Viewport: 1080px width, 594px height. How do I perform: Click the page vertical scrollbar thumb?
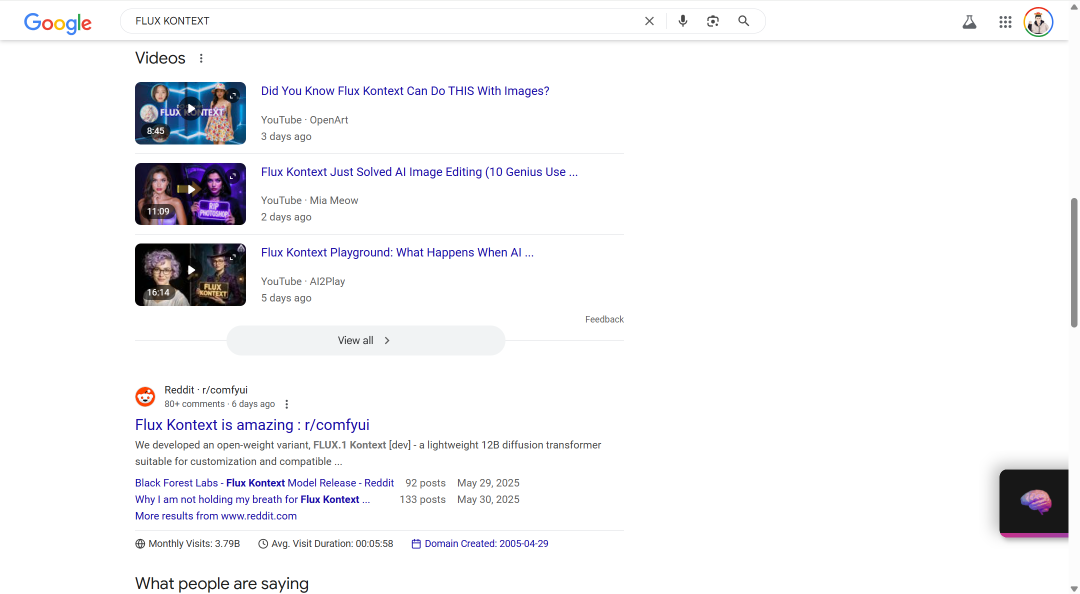1074,262
